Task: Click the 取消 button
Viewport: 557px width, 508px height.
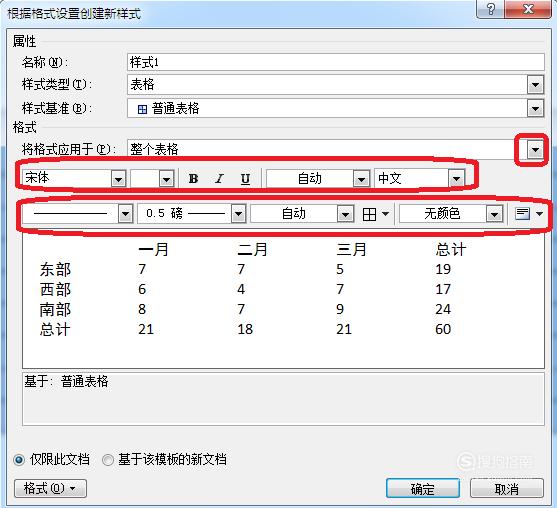Action: pos(507,489)
